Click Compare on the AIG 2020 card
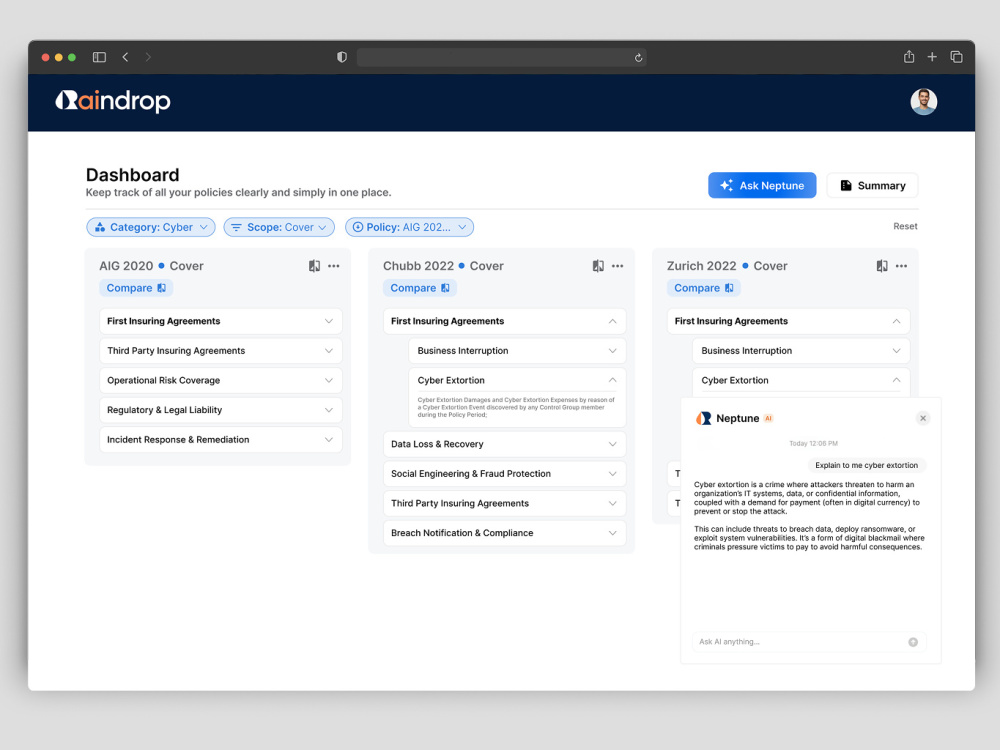The width and height of the screenshot is (1000, 750). pos(136,288)
